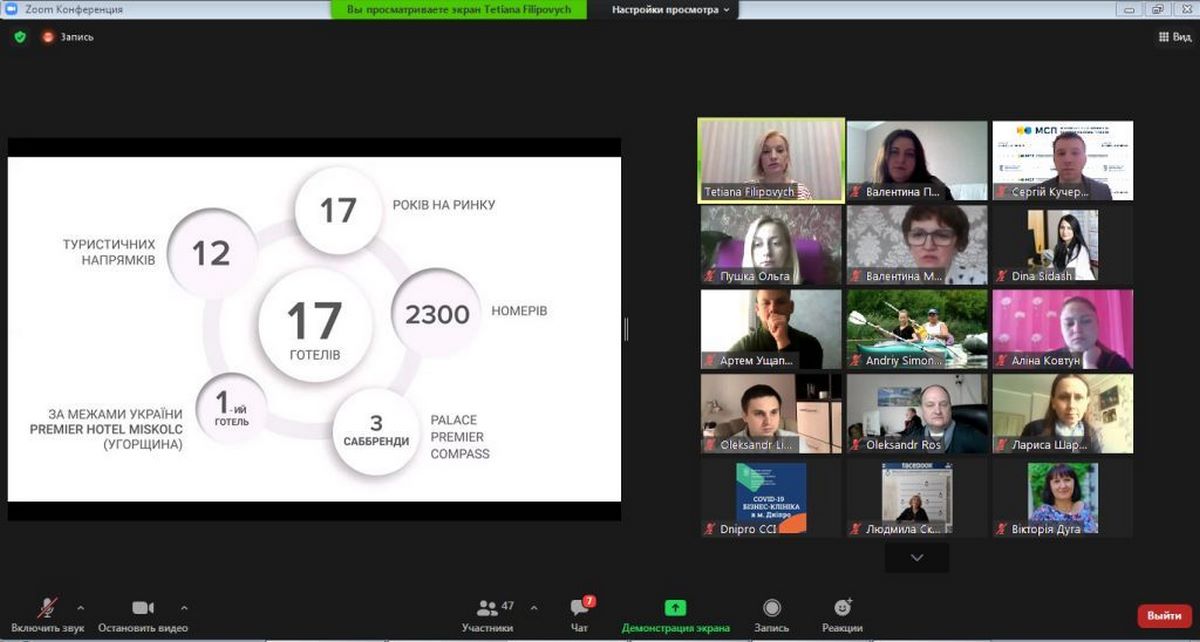
Task: Click the green encryption shield icon
Action: pyautogui.click(x=20, y=37)
